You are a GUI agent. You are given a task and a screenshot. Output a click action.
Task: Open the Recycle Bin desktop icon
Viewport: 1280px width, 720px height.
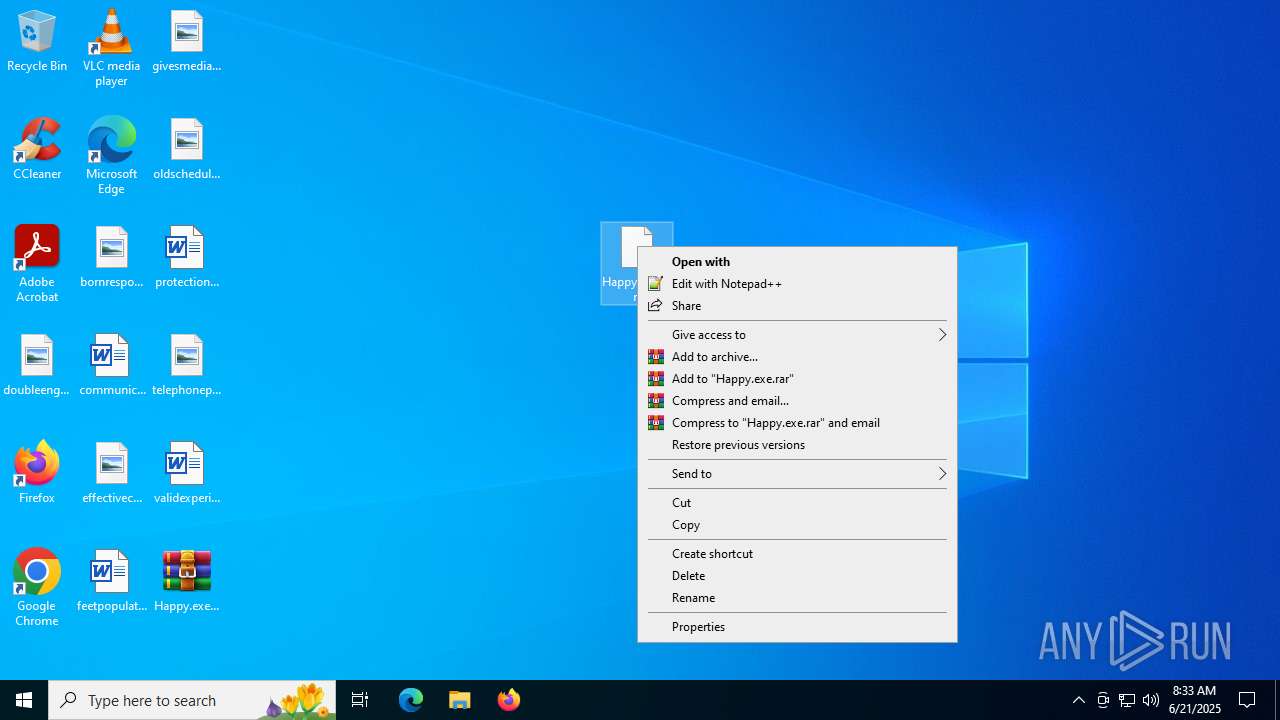(37, 41)
